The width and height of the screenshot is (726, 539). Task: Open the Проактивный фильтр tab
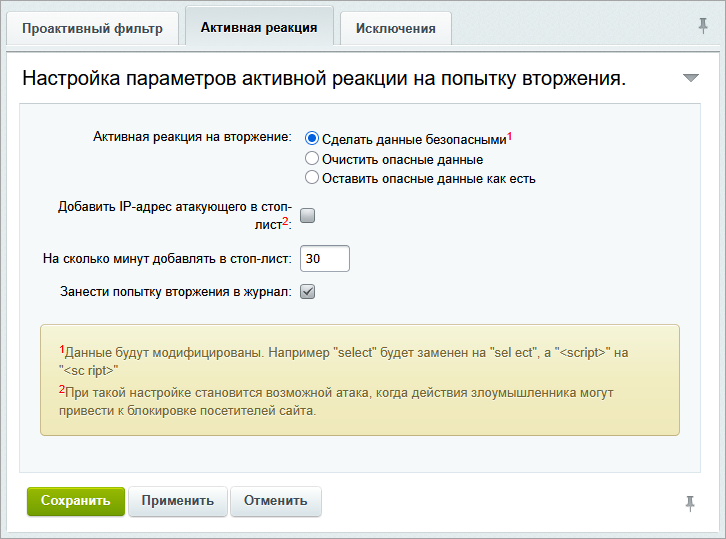(92, 28)
